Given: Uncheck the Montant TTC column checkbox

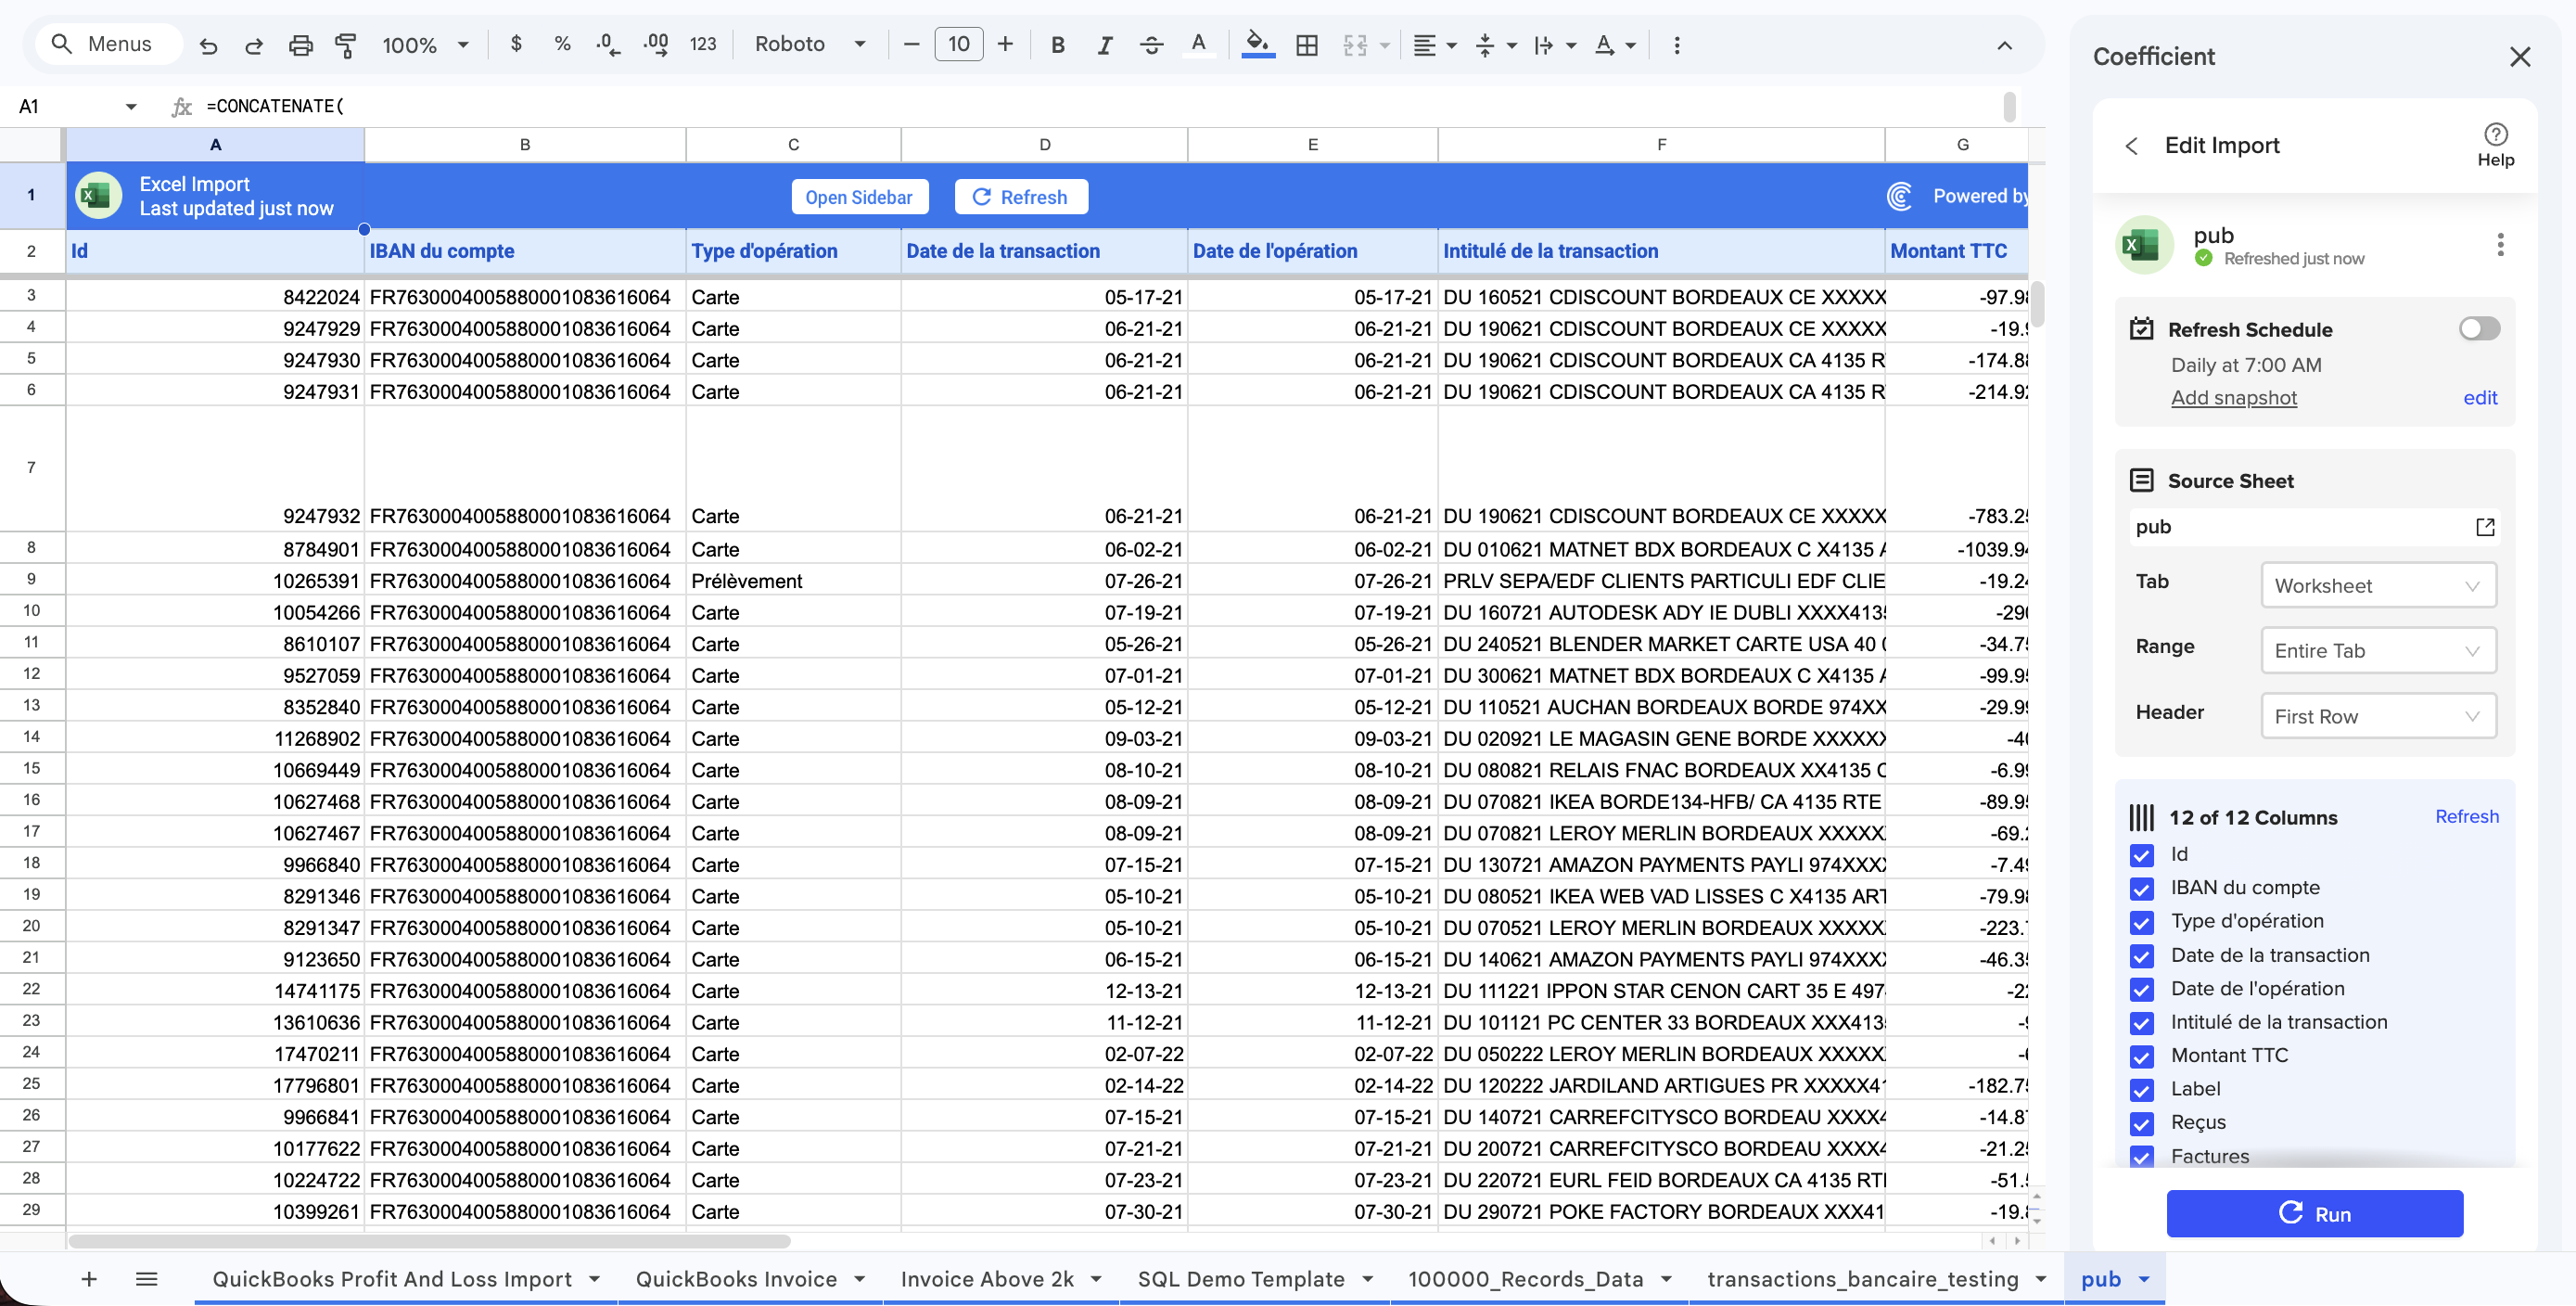Looking at the screenshot, I should (x=2141, y=1056).
